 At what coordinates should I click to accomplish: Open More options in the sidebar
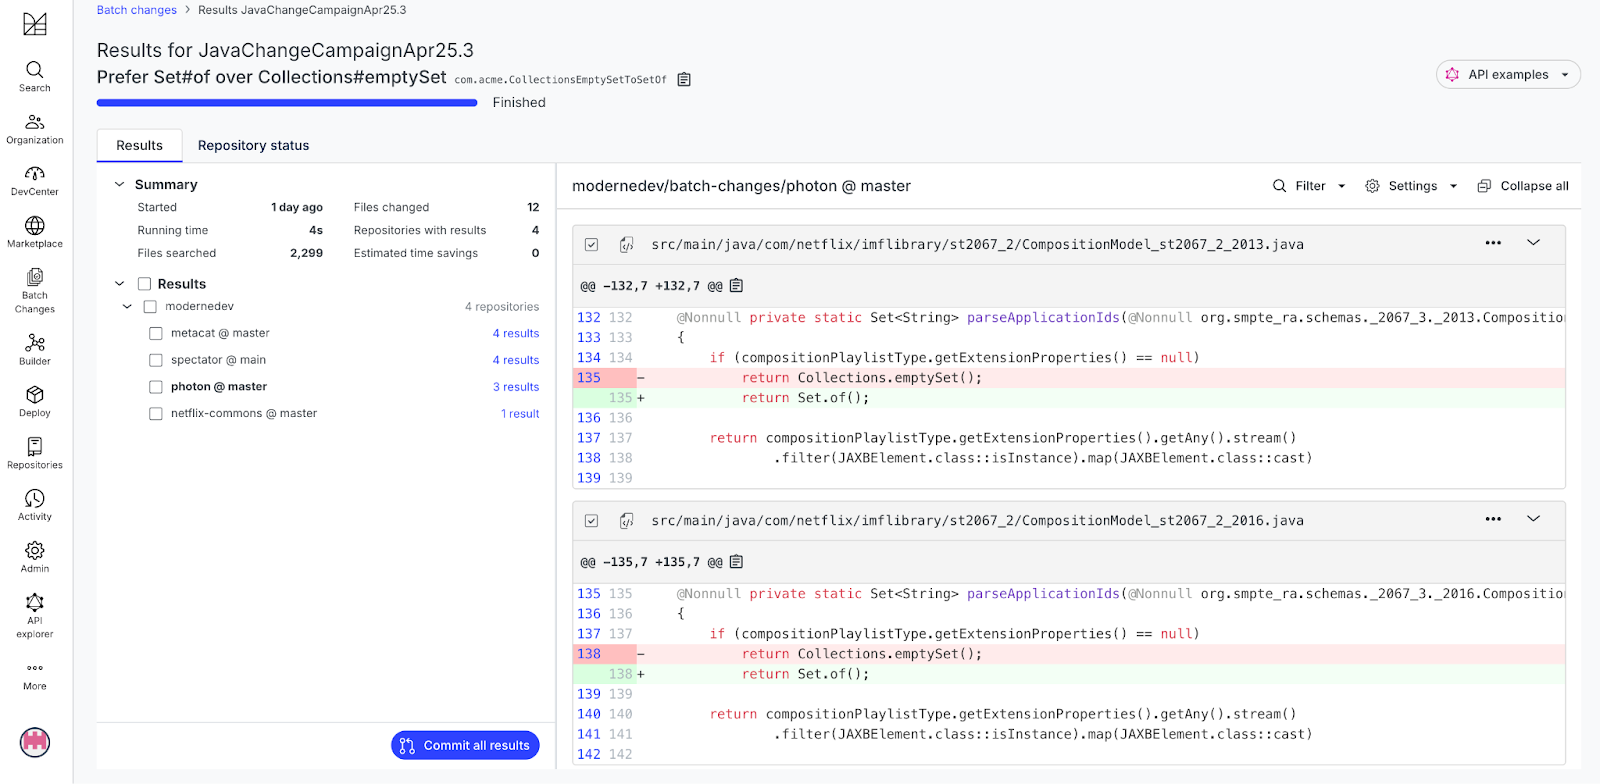35,677
